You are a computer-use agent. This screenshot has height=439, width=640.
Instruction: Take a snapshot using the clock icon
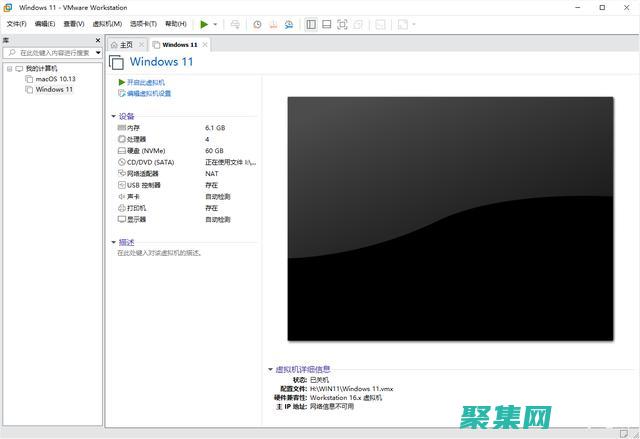[x=257, y=24]
